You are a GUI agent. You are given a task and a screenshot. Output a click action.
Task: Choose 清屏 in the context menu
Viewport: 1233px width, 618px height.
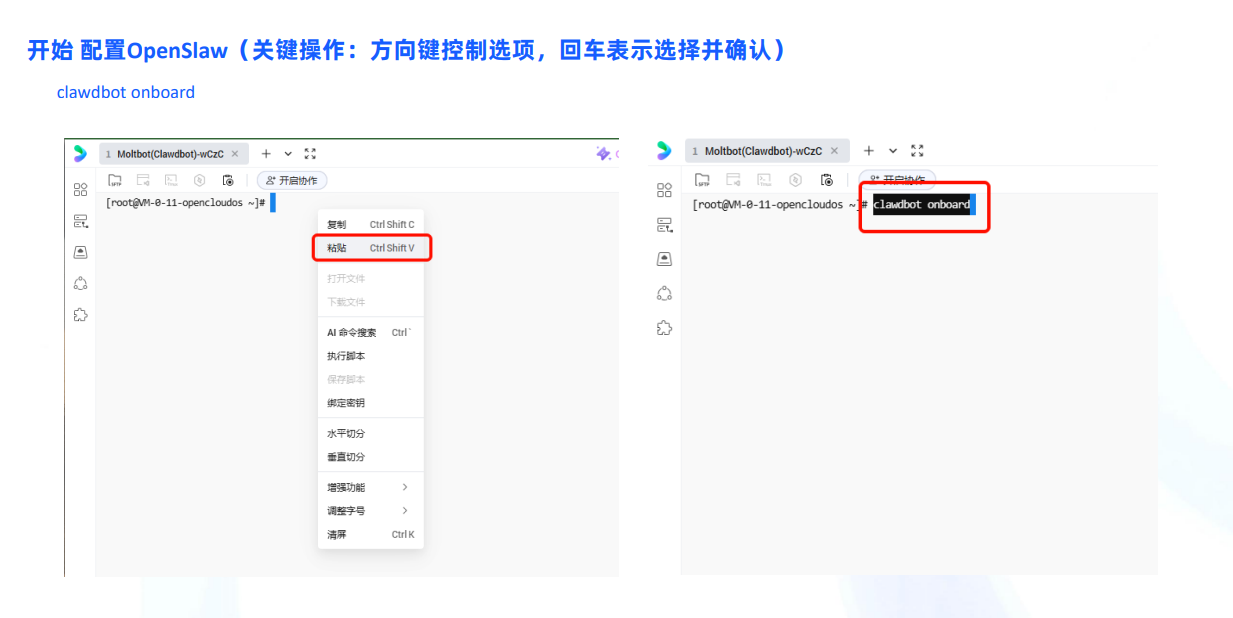(x=371, y=534)
